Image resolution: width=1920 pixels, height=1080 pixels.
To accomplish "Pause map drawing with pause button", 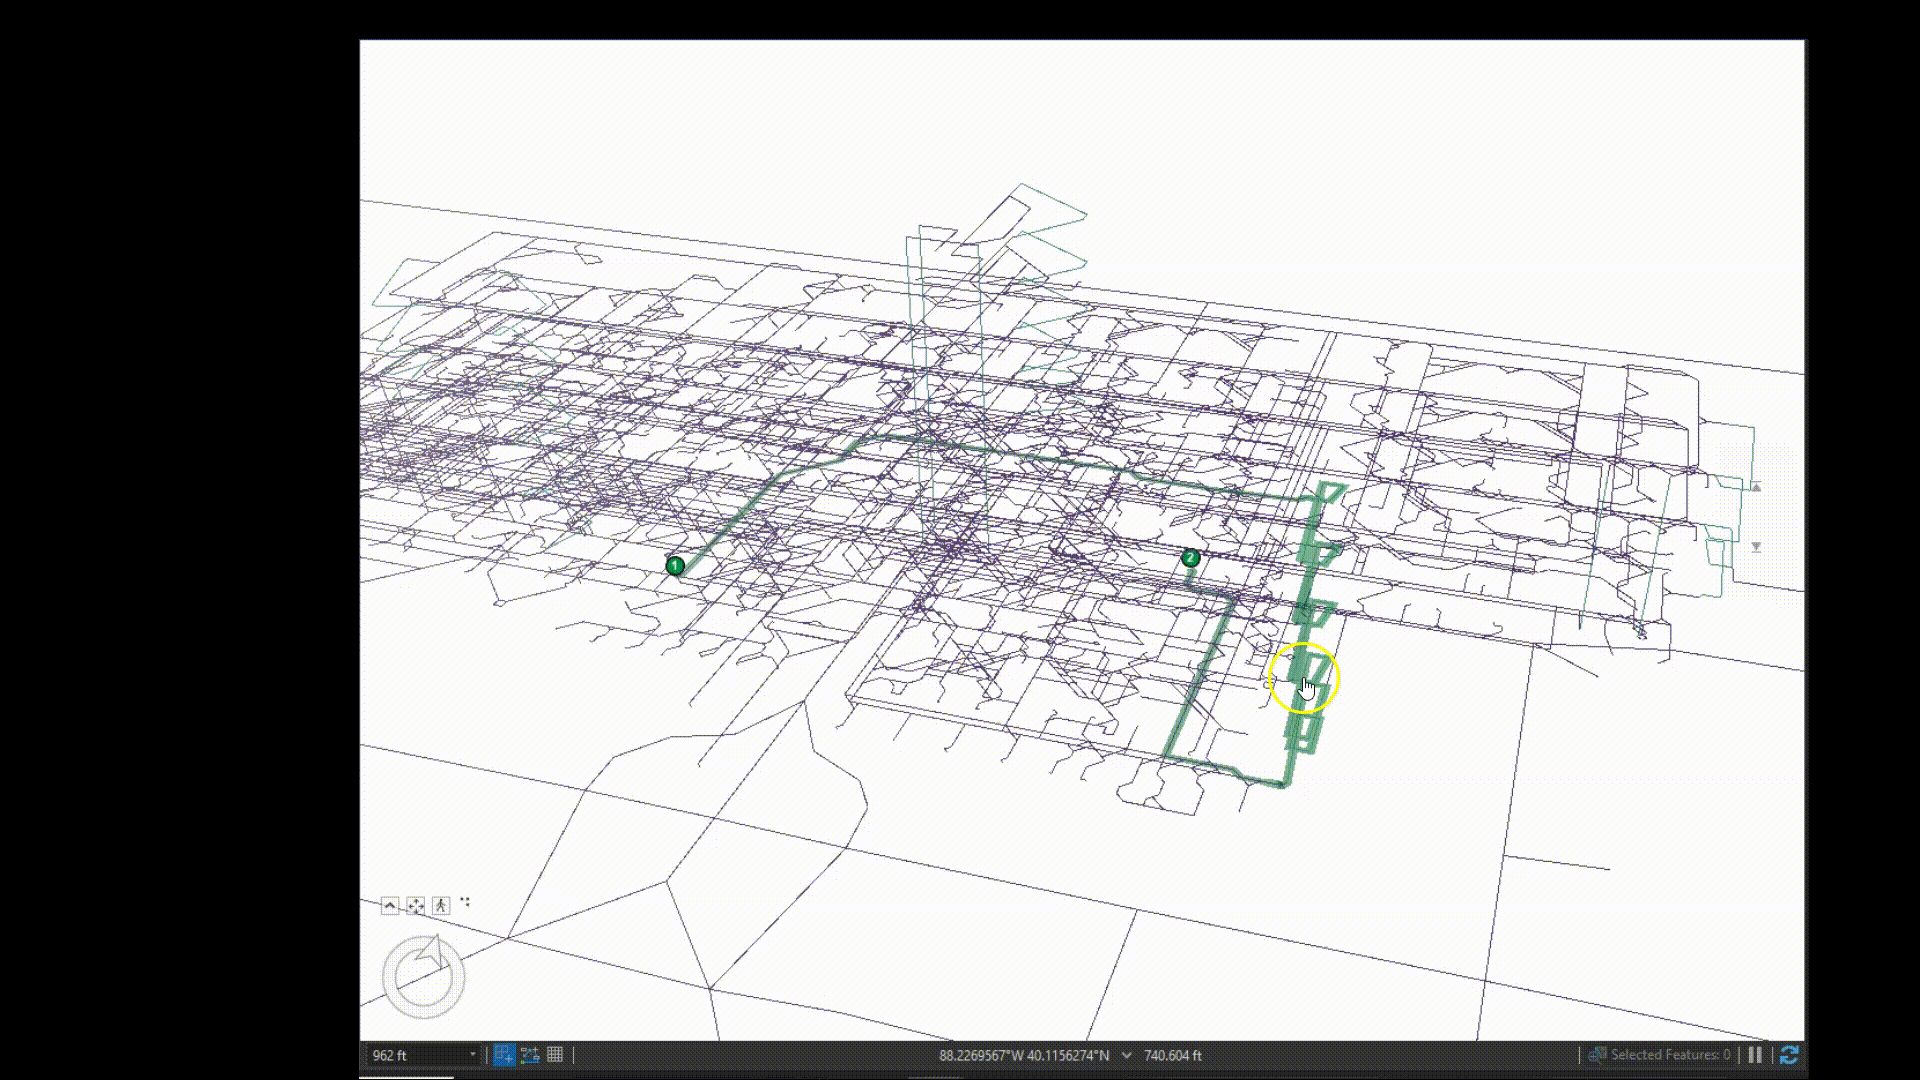I will [x=1755, y=1055].
